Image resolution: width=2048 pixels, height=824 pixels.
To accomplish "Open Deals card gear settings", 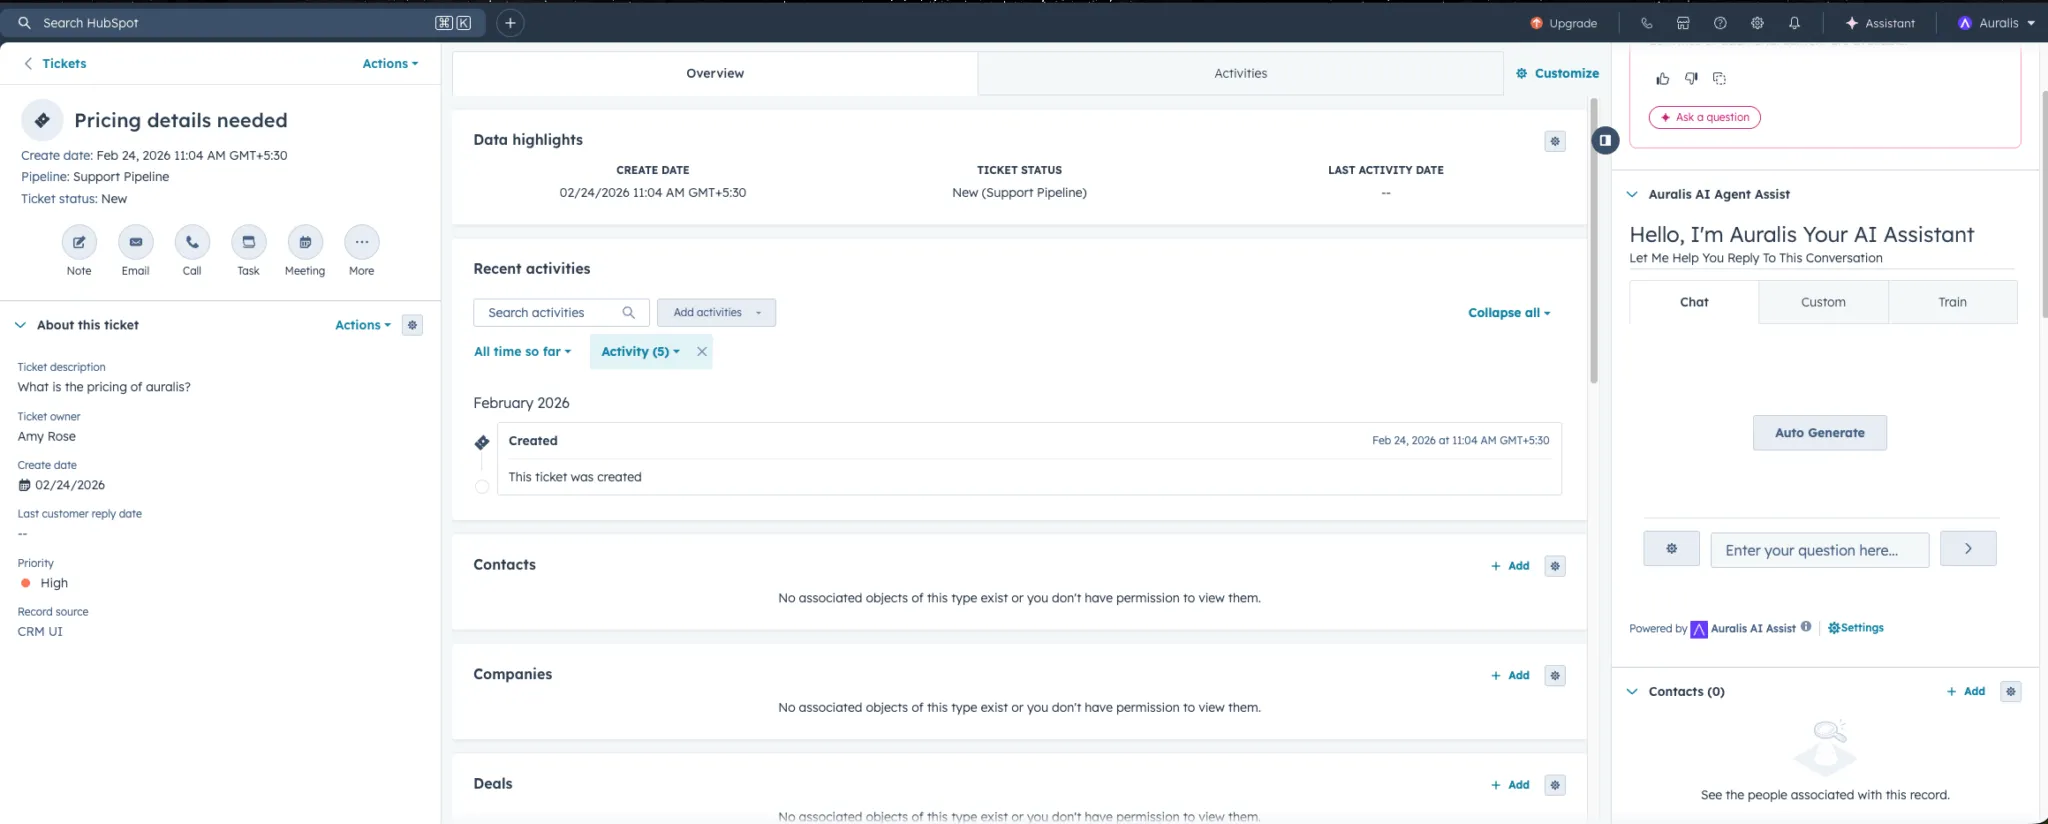I will [1555, 785].
